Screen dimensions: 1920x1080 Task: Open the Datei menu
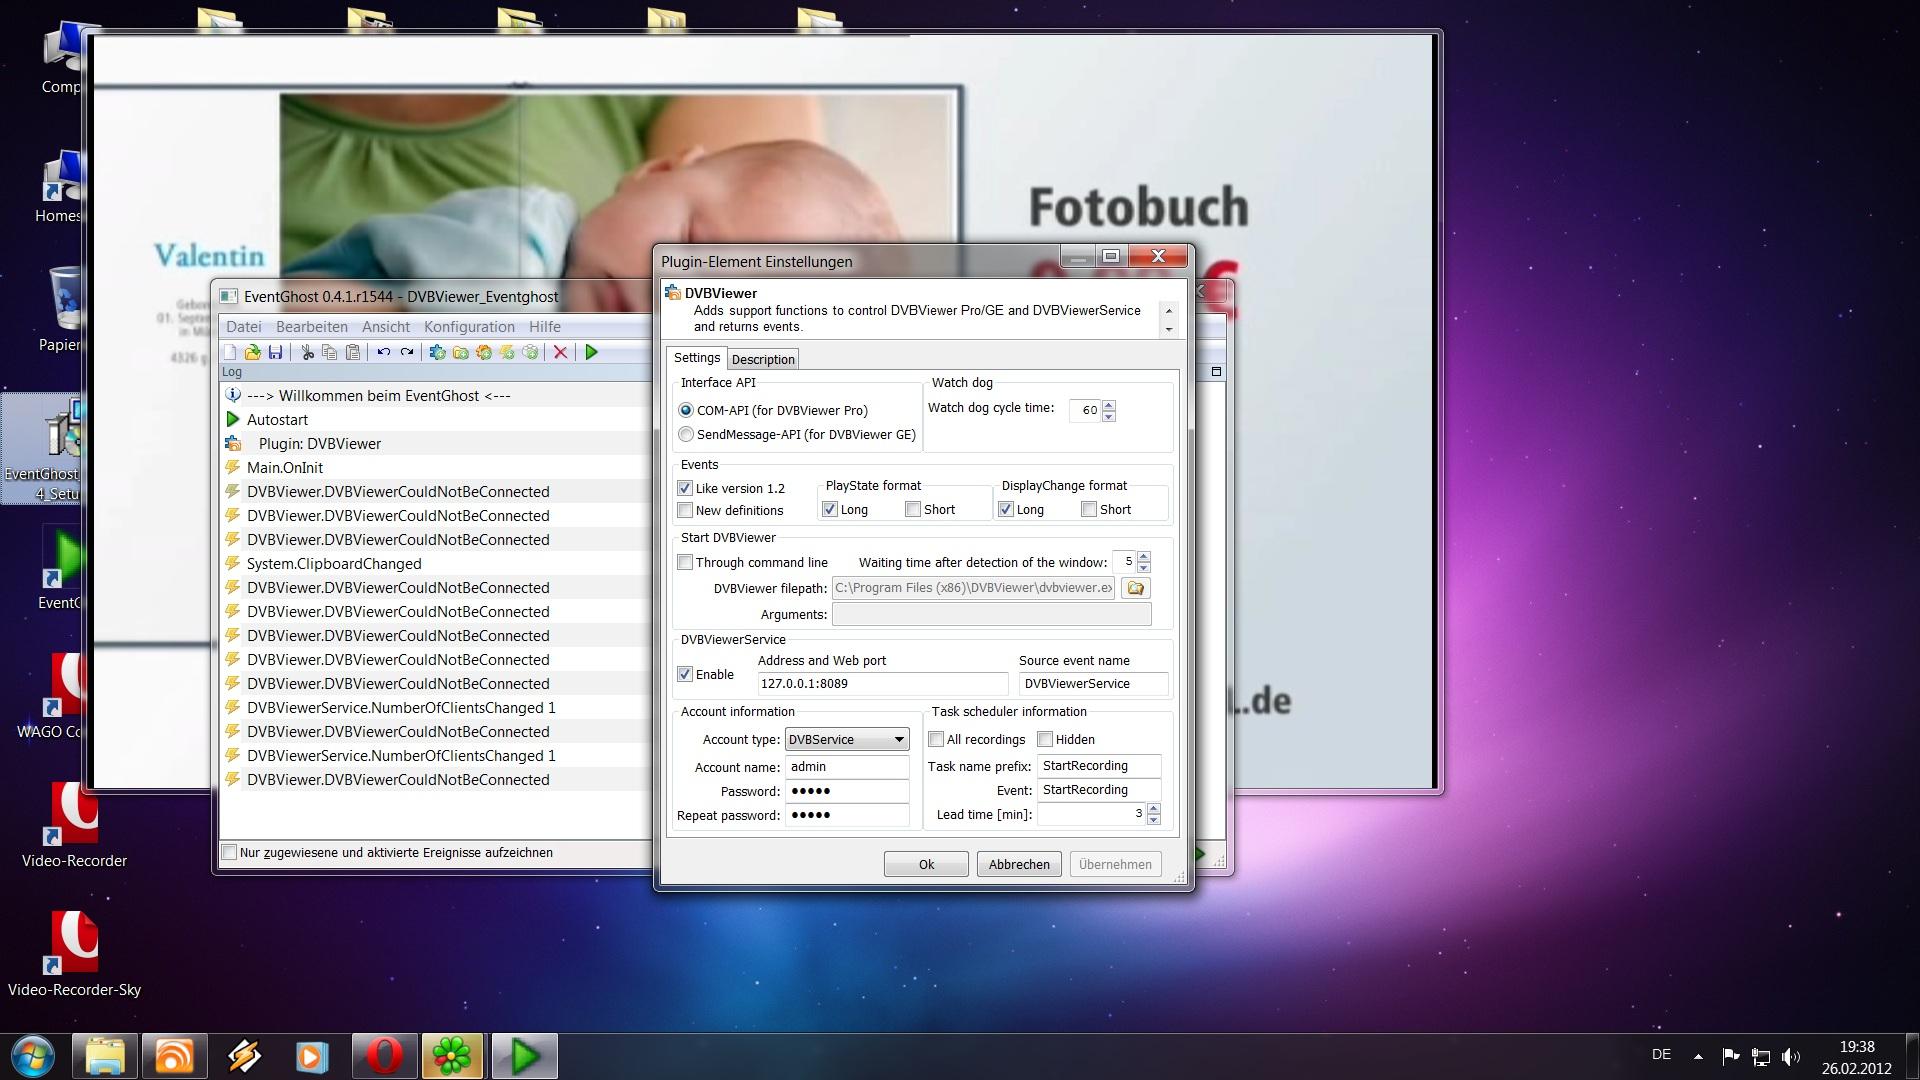pyautogui.click(x=243, y=327)
